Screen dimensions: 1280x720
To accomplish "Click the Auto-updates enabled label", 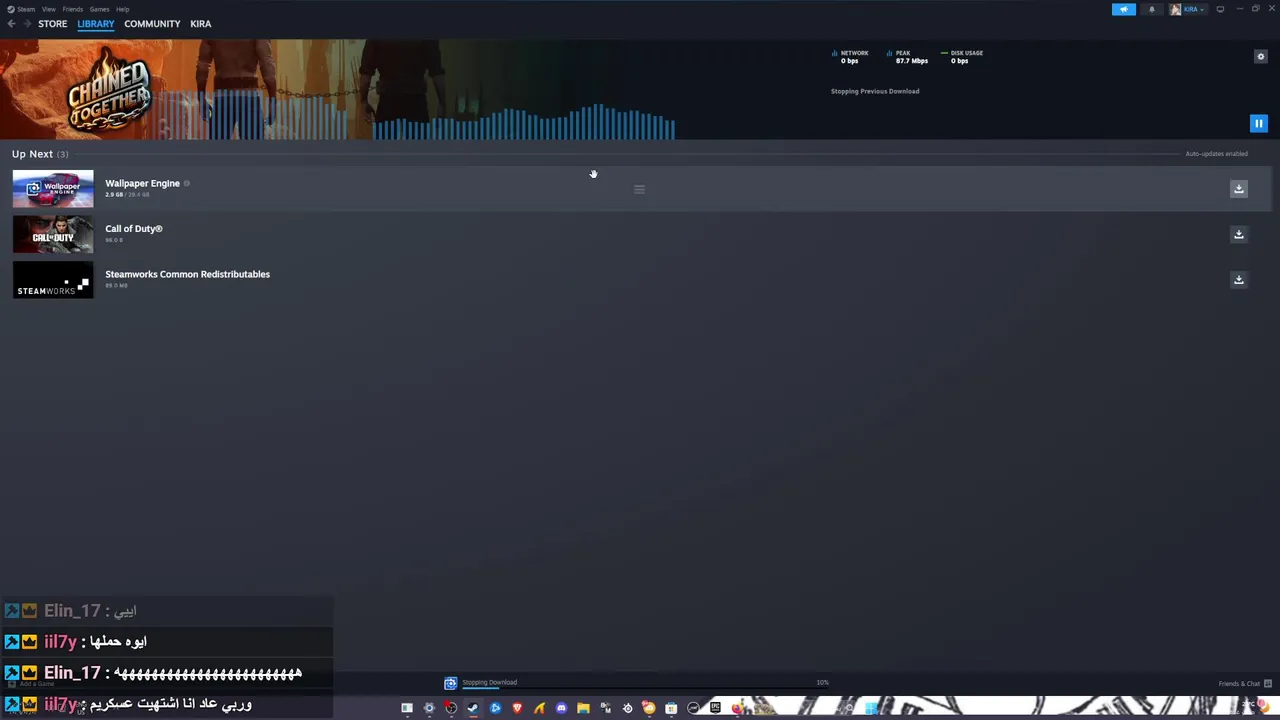I will point(1216,154).
